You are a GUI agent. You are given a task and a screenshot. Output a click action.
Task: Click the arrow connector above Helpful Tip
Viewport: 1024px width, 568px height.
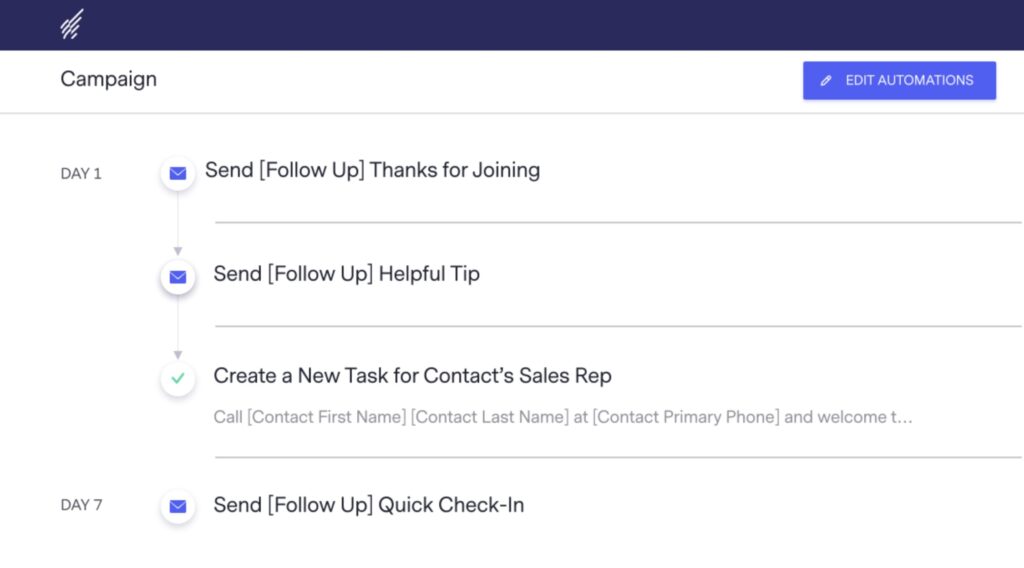pyautogui.click(x=178, y=250)
